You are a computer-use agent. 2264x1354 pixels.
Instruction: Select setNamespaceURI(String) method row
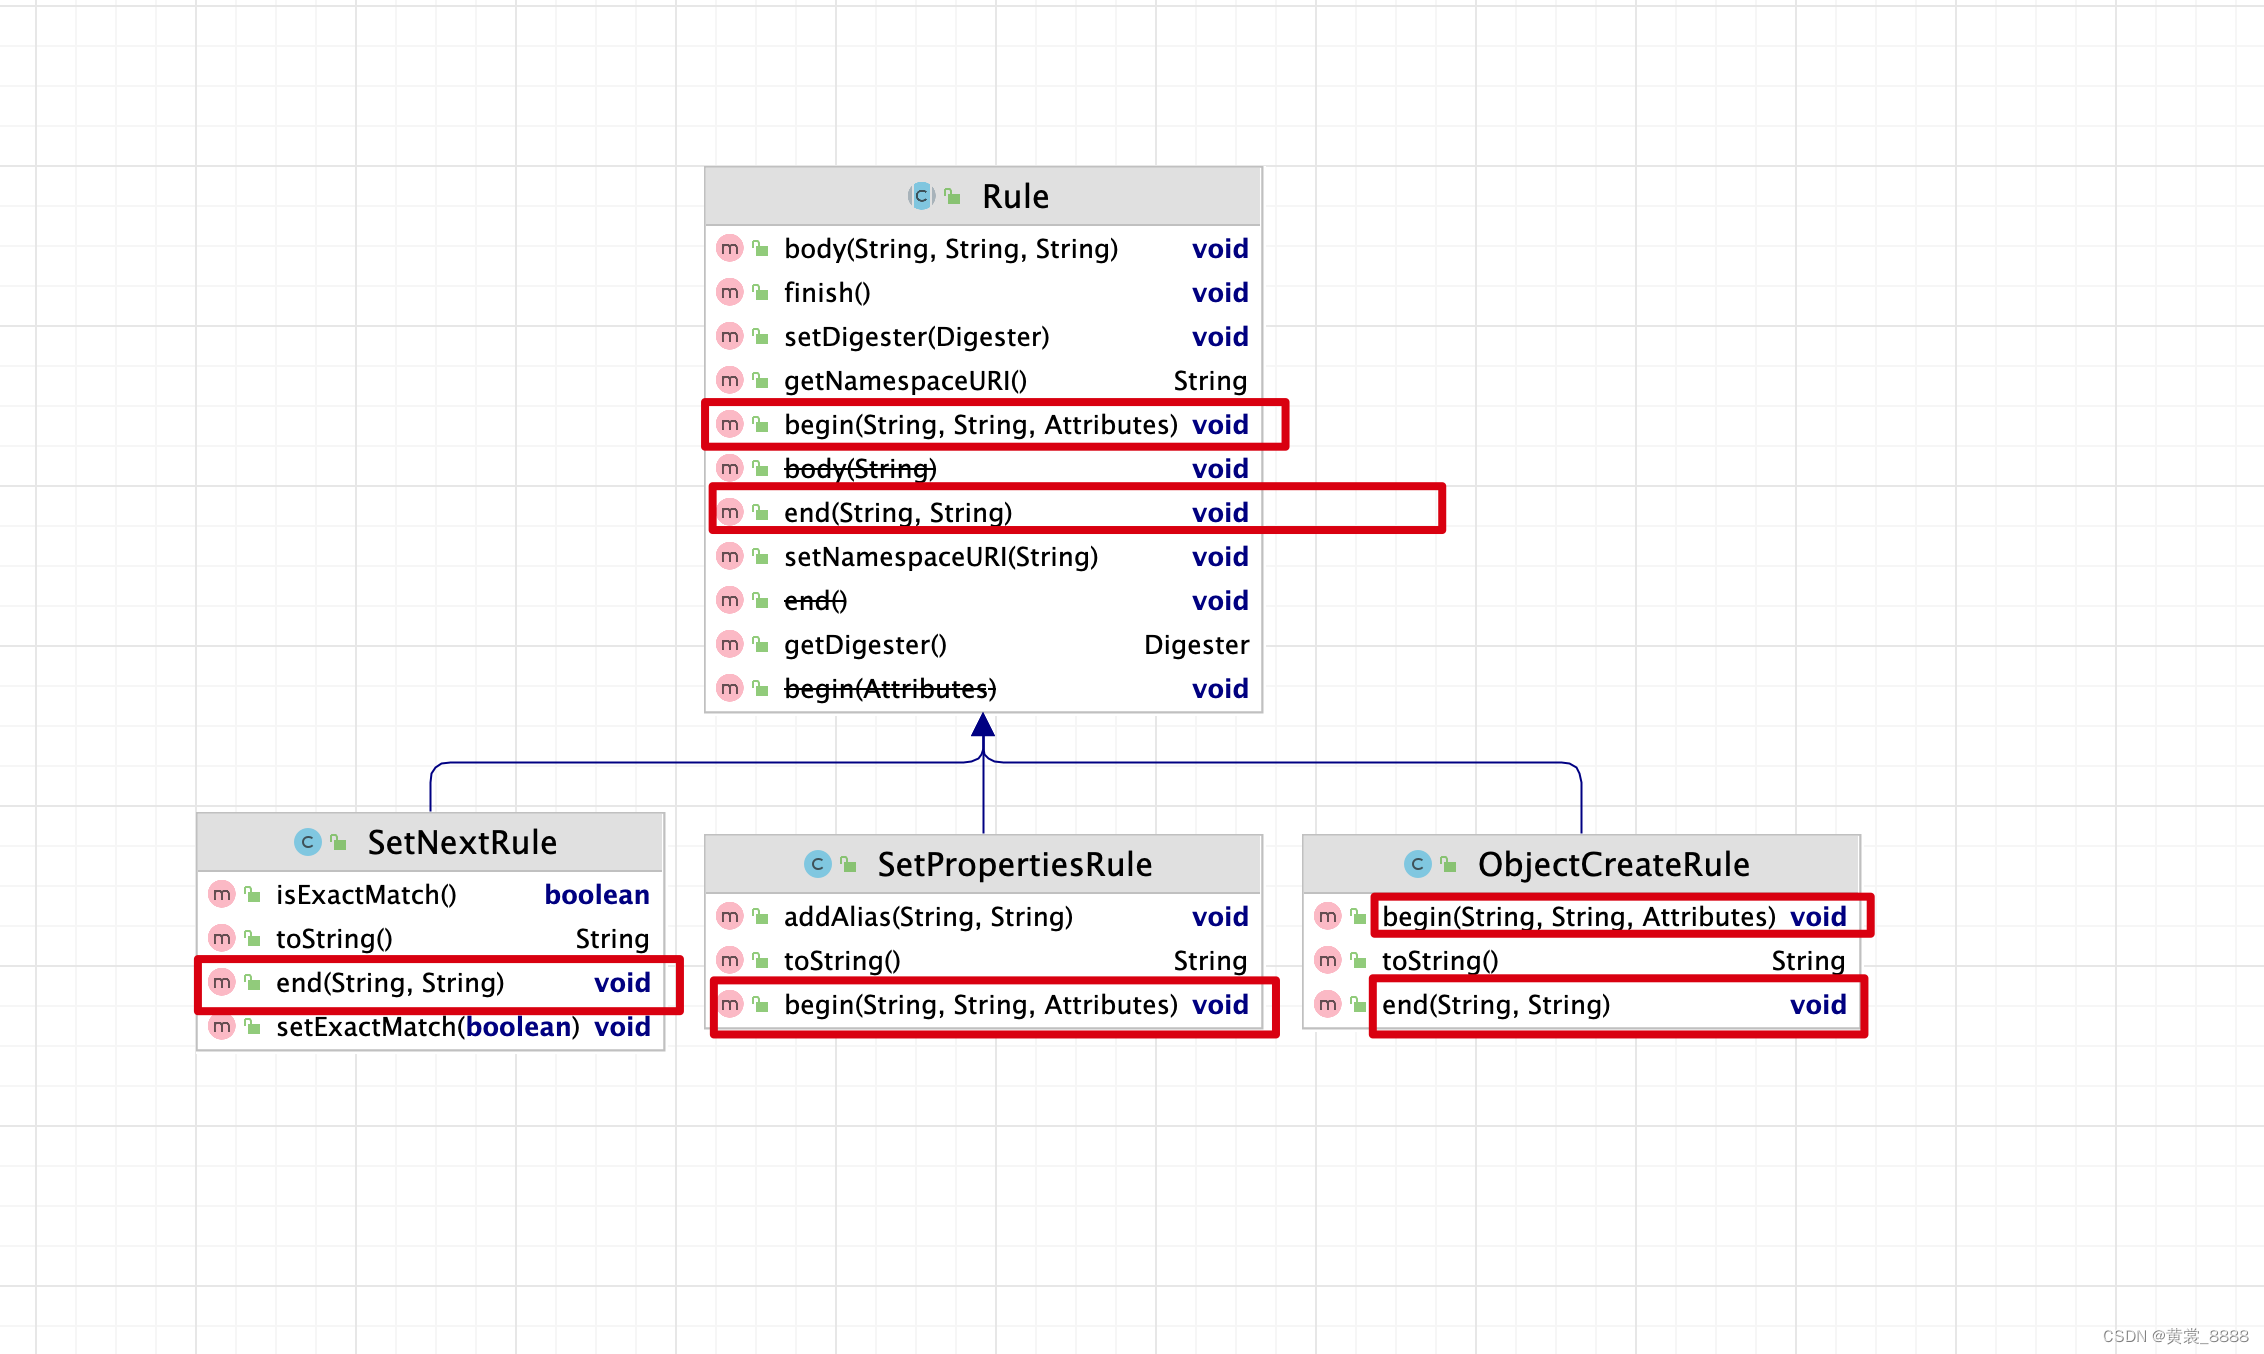(x=984, y=556)
